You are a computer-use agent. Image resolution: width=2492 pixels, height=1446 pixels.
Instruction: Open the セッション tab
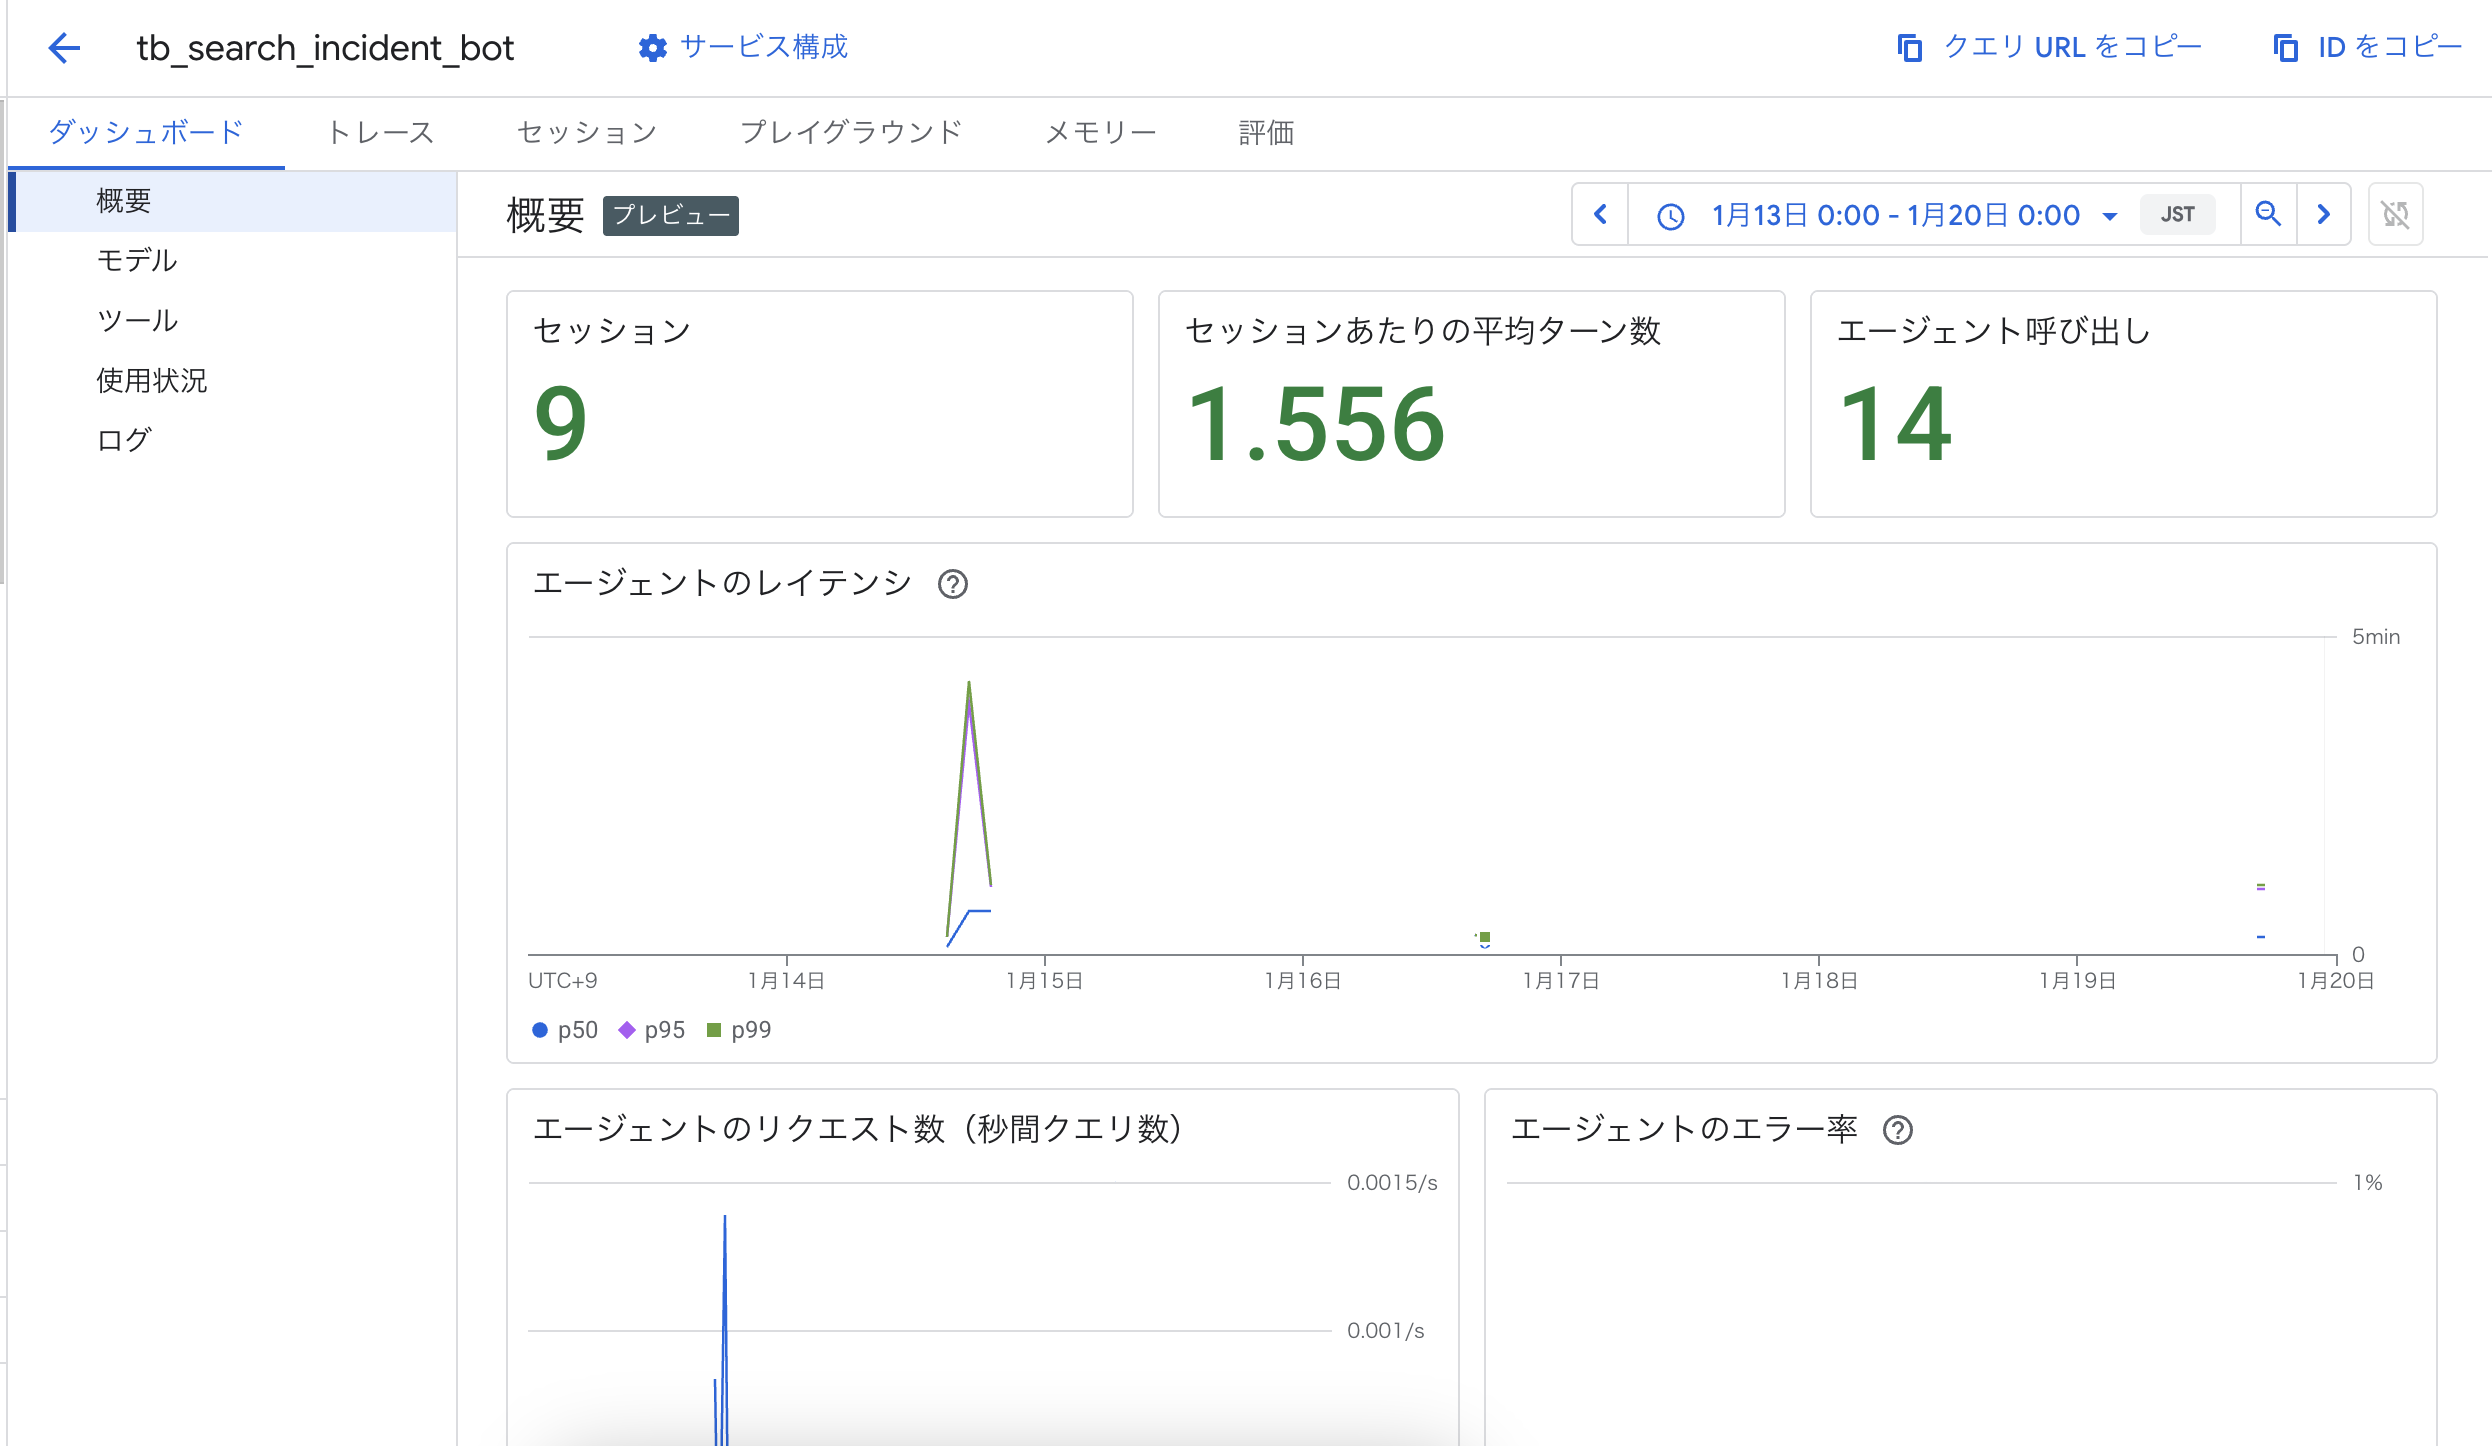(587, 132)
